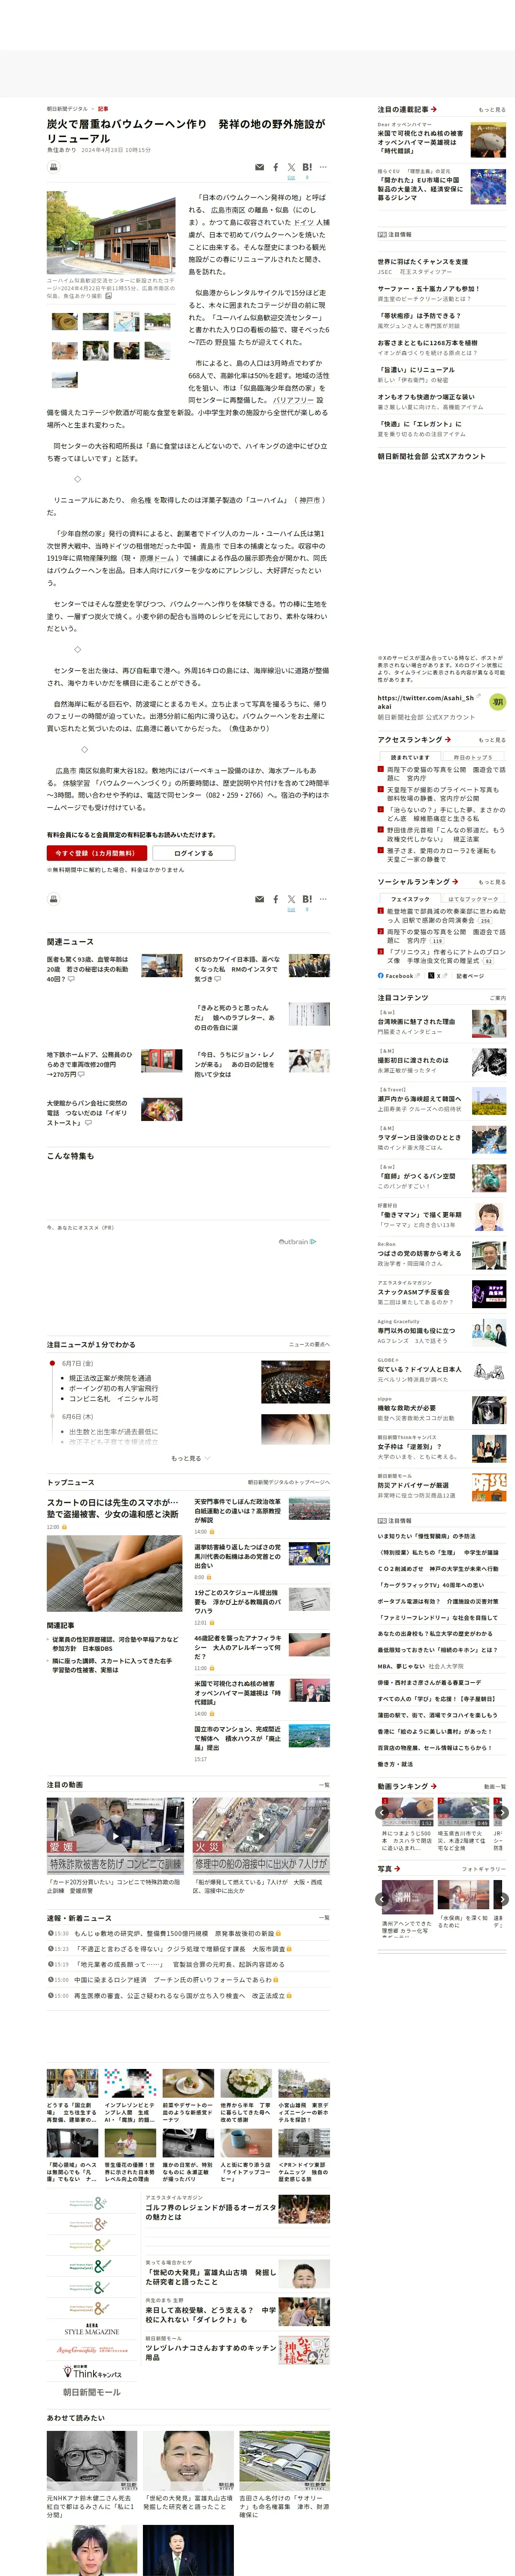Go to next photo in 写真 carousel
515x2576 pixels.
pyautogui.click(x=502, y=1898)
